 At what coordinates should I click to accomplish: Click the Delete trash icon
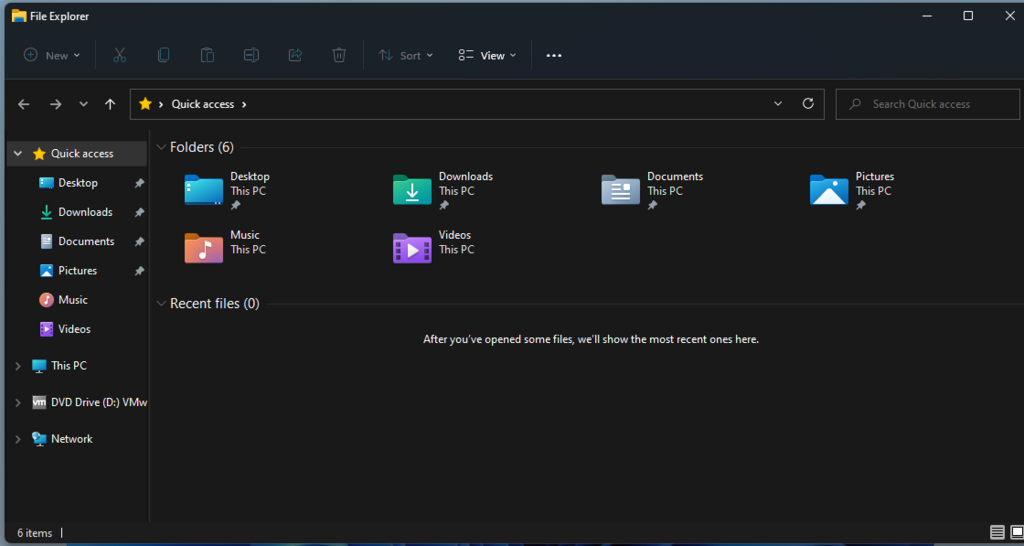point(339,56)
